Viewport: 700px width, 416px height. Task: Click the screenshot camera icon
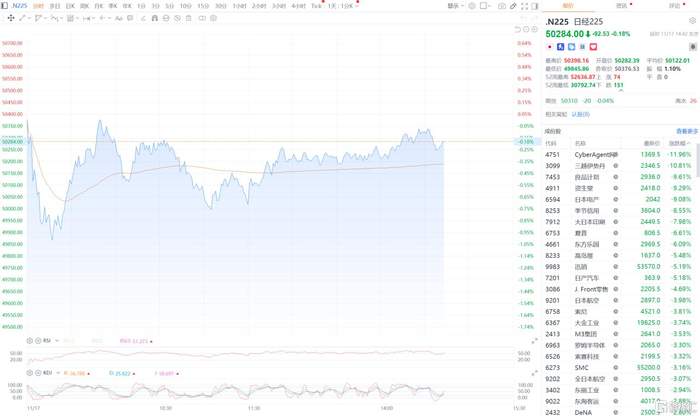point(501,5)
